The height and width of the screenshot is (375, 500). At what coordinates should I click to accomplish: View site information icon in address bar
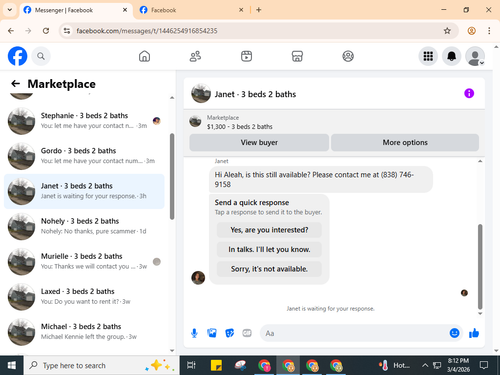click(67, 31)
